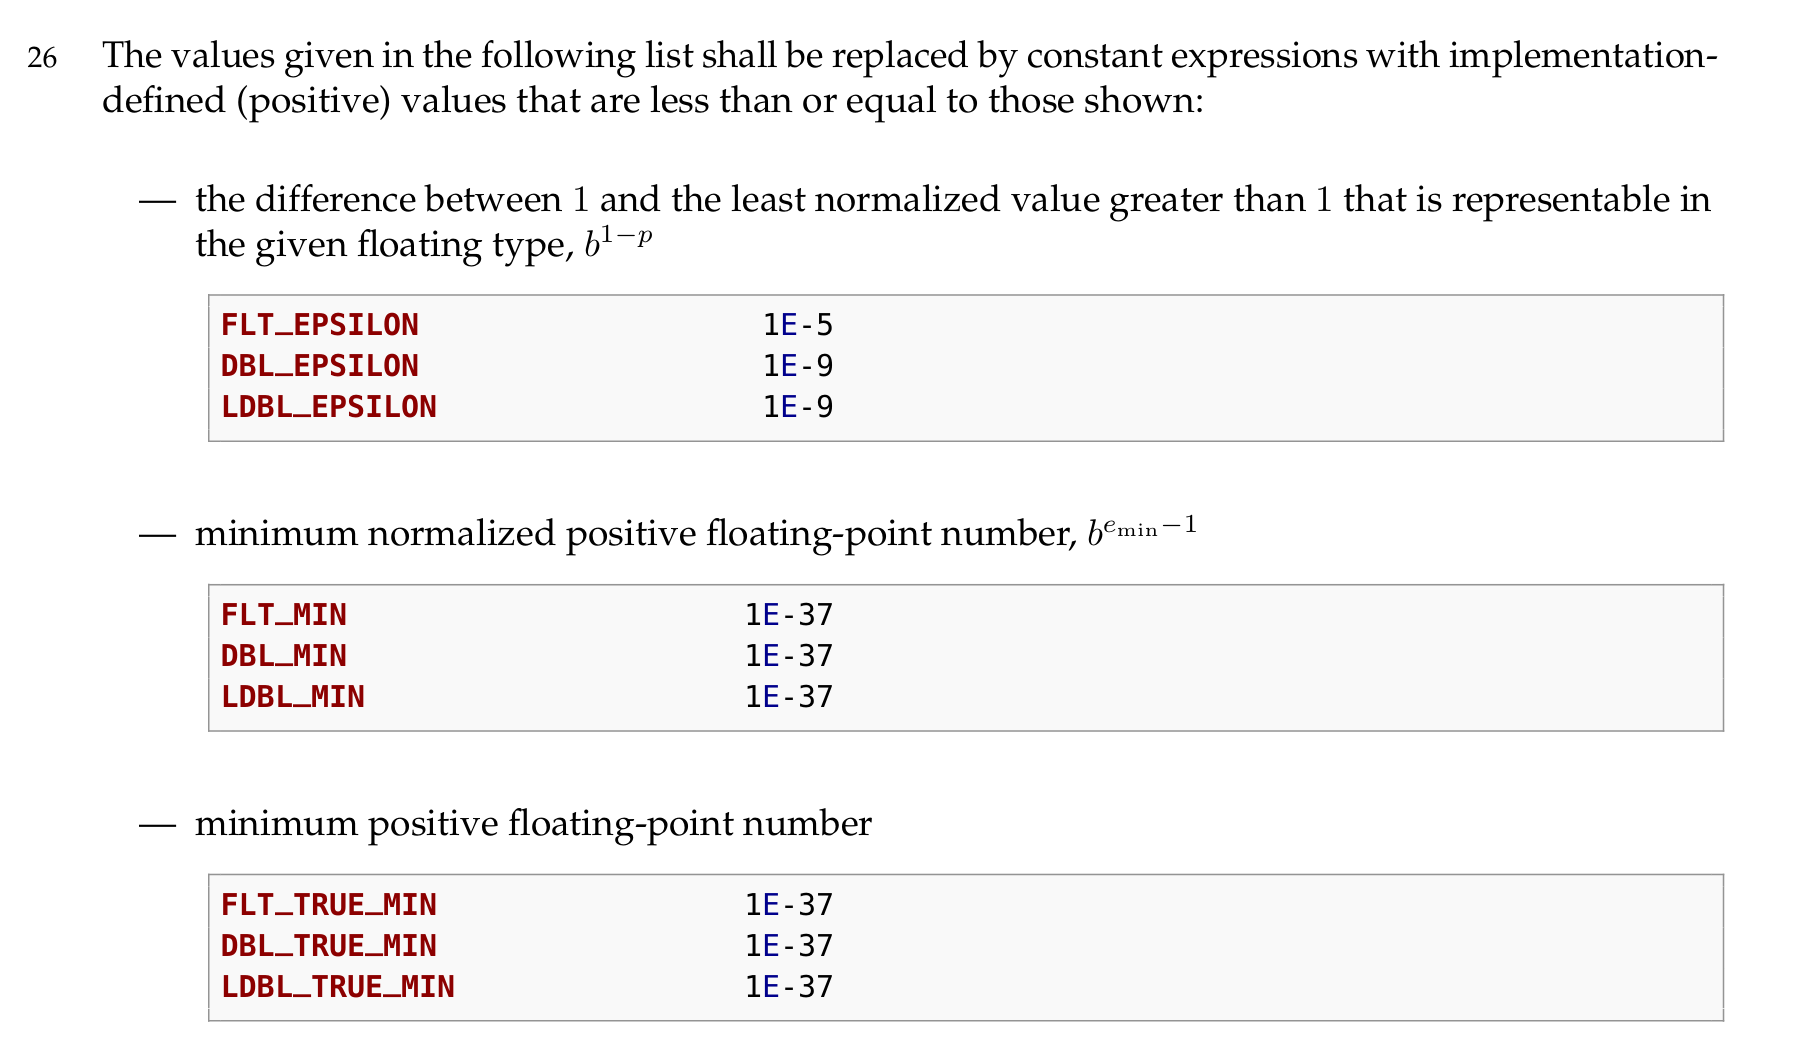This screenshot has height=1056, width=1811.
Task: Click the FLT_TRUE_MIN macro name
Action: pyautogui.click(x=329, y=905)
